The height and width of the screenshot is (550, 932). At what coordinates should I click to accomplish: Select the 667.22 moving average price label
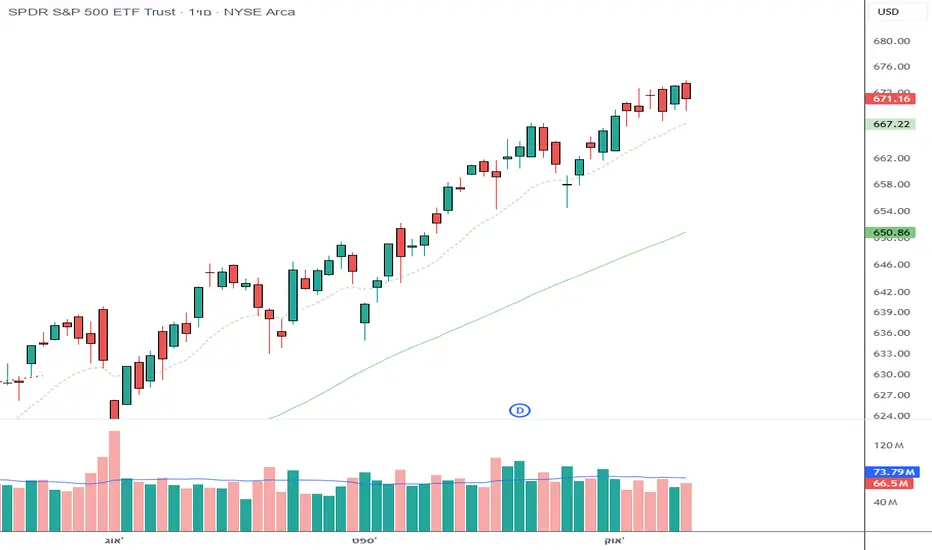coord(891,125)
